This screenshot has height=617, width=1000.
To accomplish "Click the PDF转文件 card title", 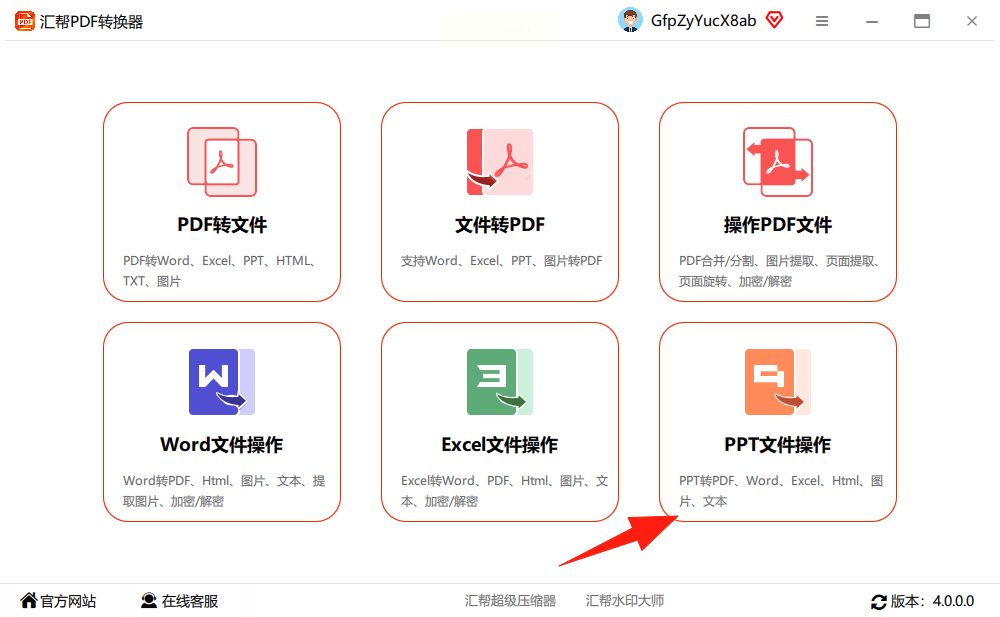I will [x=222, y=225].
